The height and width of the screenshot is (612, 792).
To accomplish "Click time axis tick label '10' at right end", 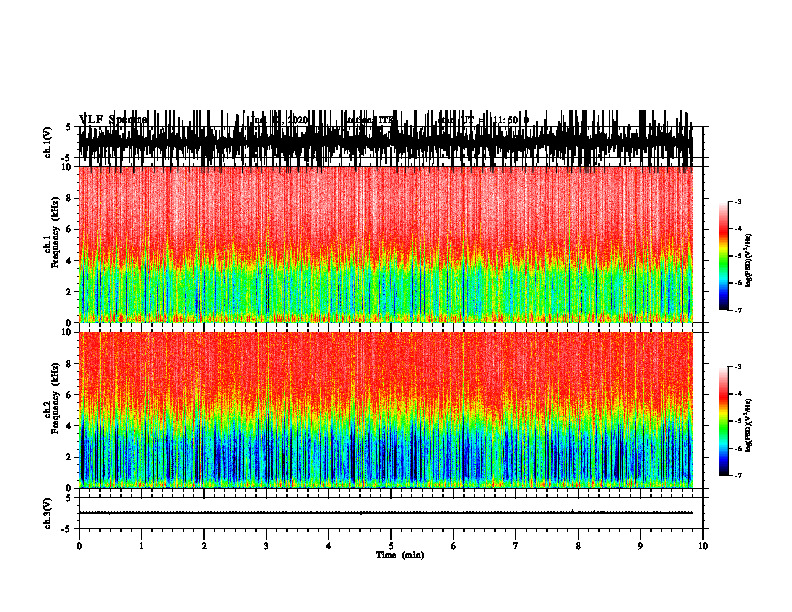I will point(703,546).
